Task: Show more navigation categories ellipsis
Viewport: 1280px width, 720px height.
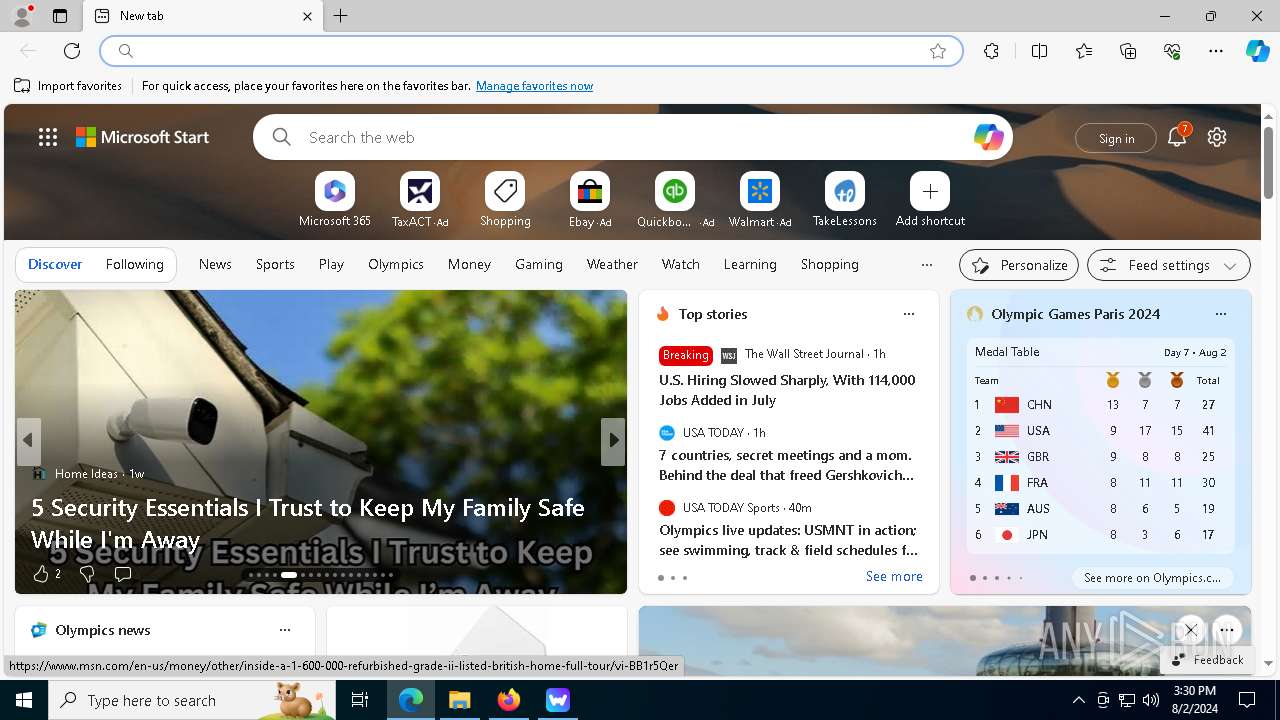Action: (x=927, y=265)
